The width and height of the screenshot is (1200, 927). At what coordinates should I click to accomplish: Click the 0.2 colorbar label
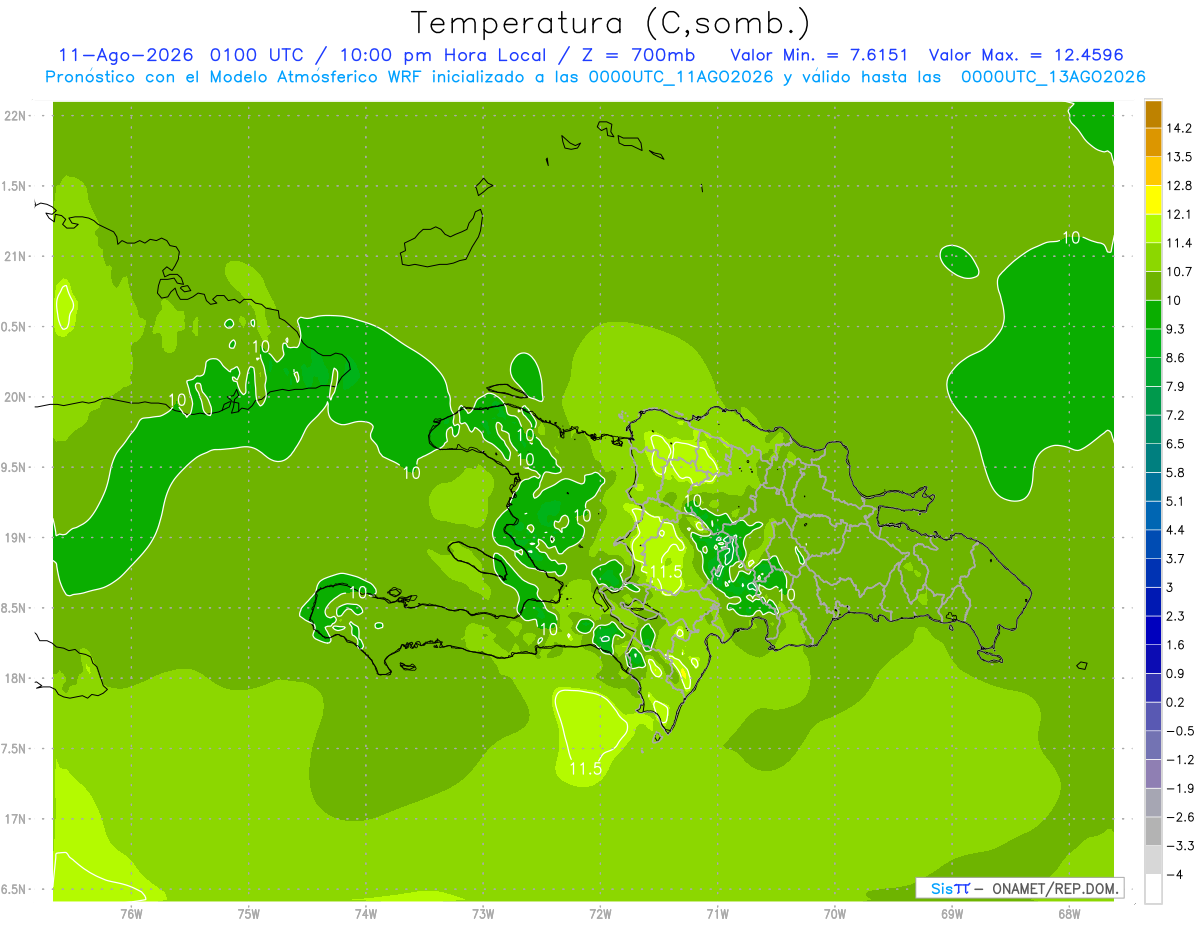(x=1175, y=702)
